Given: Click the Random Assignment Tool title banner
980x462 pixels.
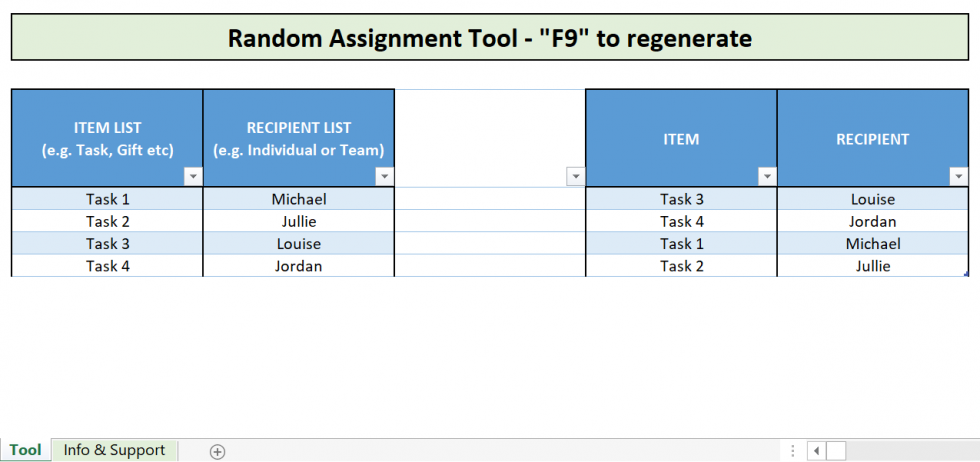Looking at the screenshot, I should tap(489, 38).
